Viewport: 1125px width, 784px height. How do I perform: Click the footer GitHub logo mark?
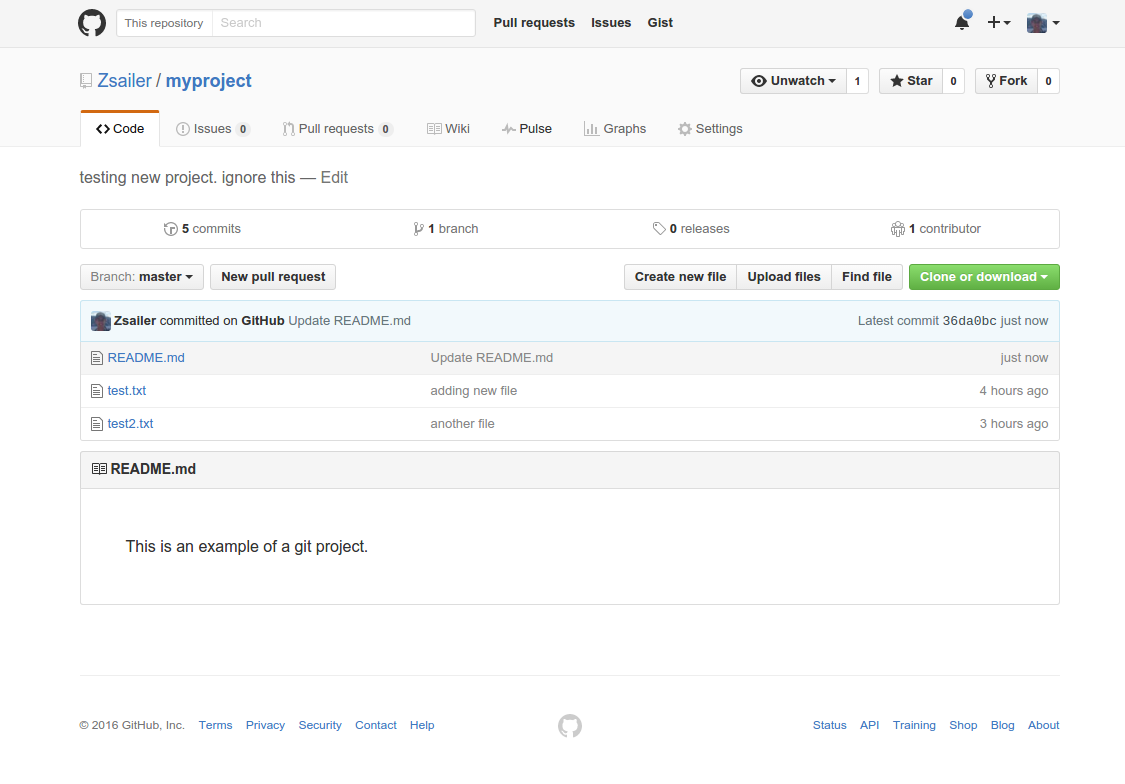point(569,726)
